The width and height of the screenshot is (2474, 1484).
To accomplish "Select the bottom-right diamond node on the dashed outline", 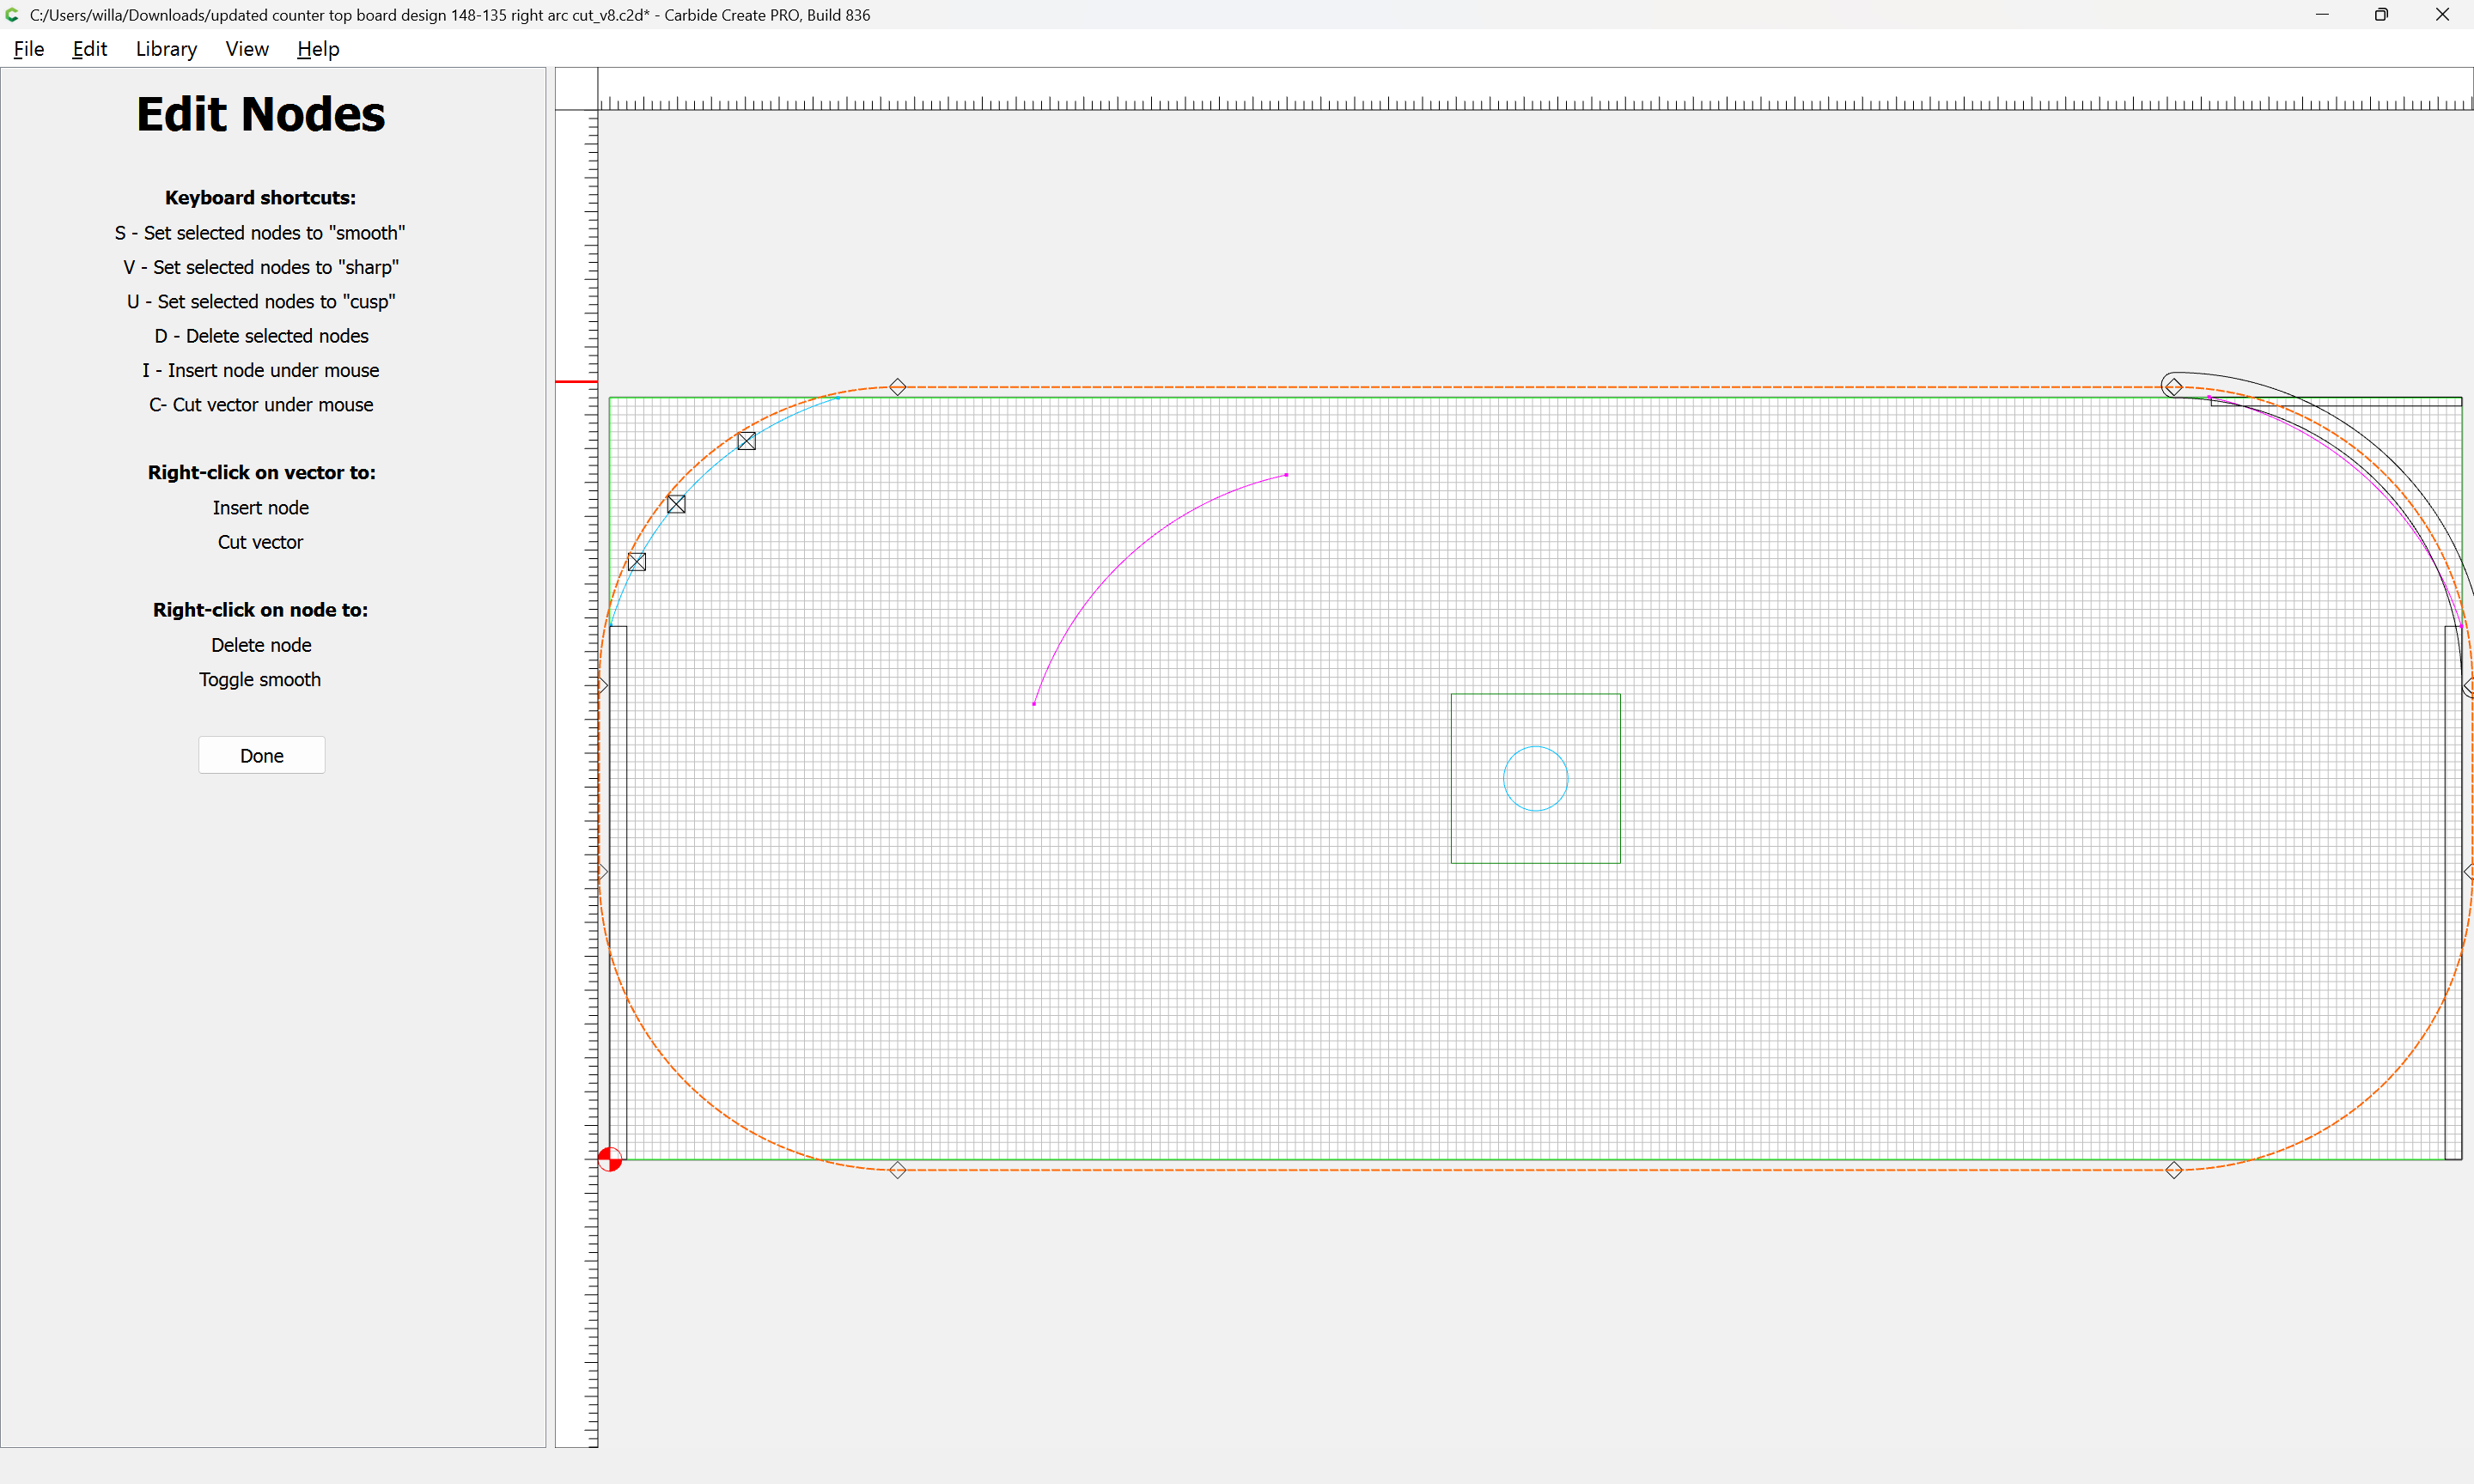I will click(x=2174, y=1170).
